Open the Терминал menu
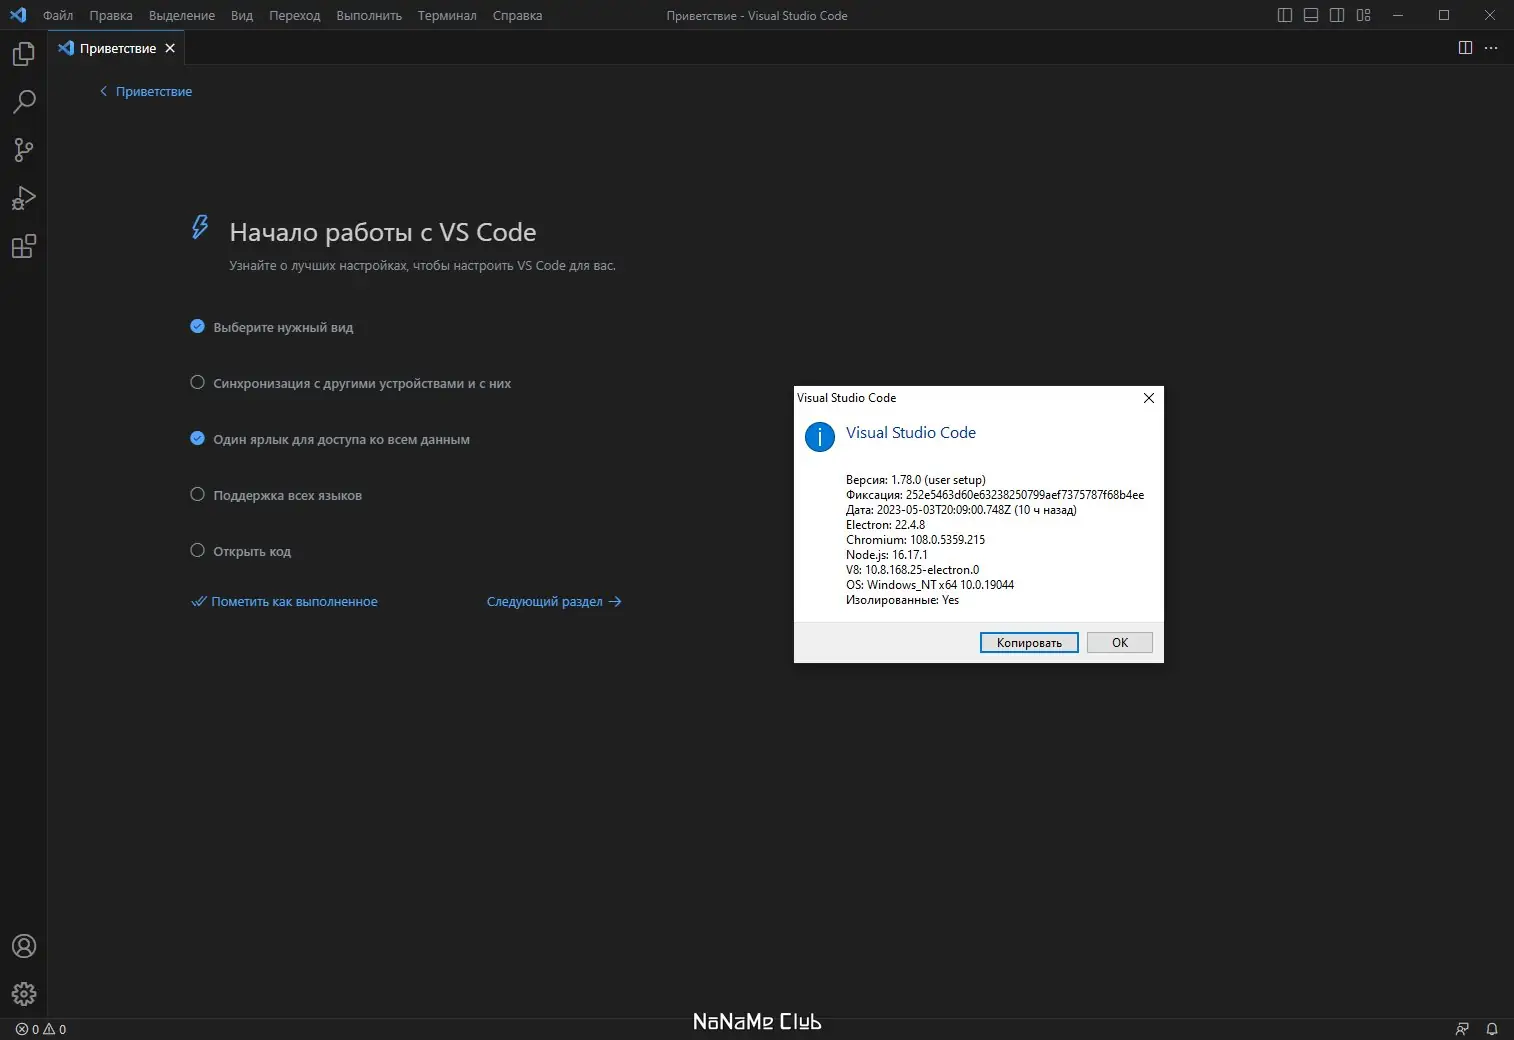This screenshot has width=1514, height=1040. [x=447, y=15]
